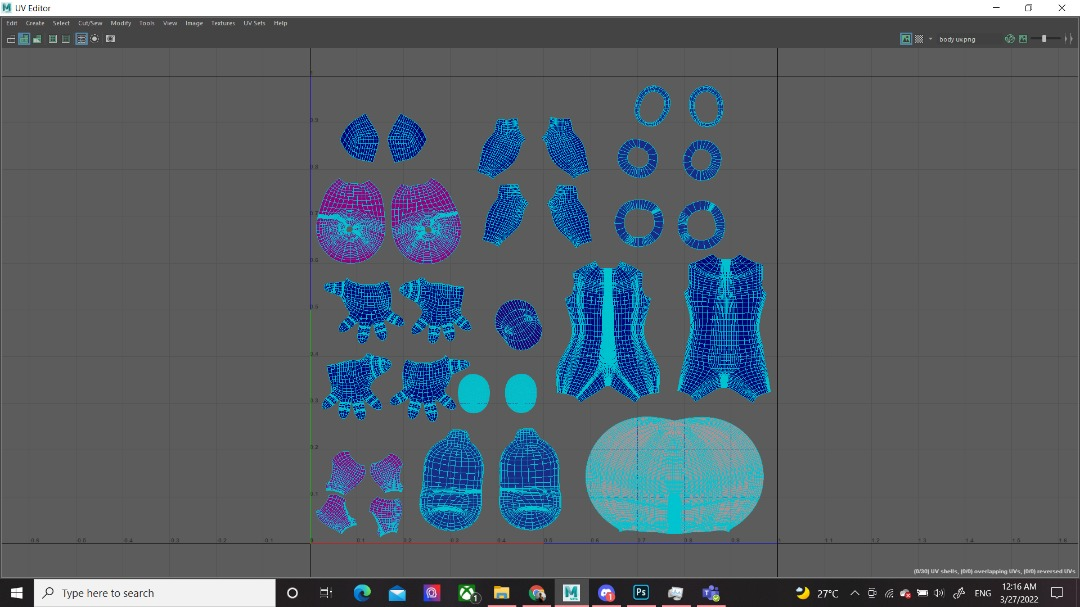Click the Textures menu item
This screenshot has width=1080, height=607.
tap(222, 22)
